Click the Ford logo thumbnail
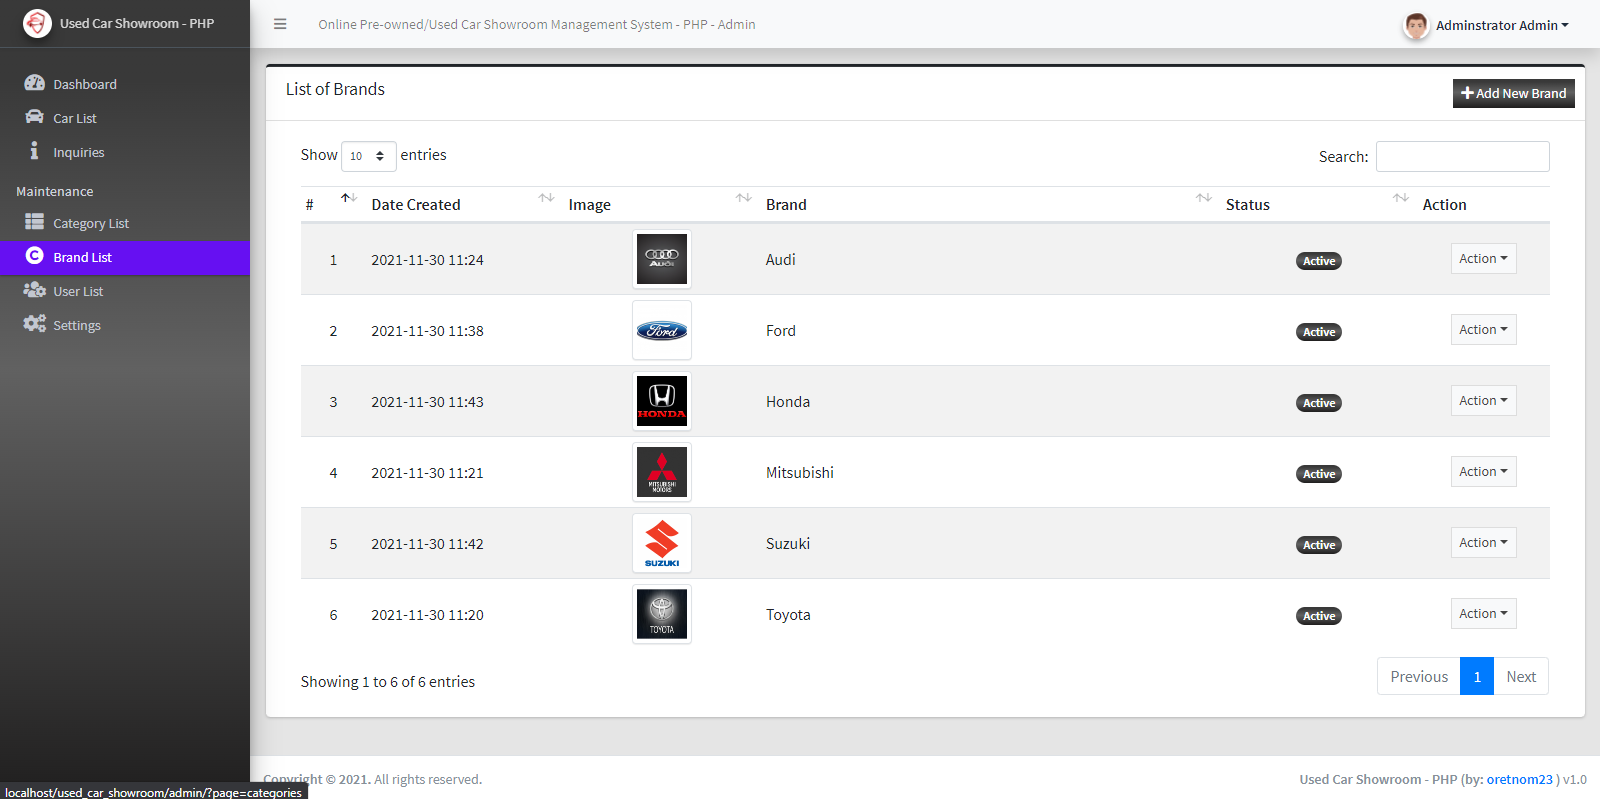 tap(662, 330)
